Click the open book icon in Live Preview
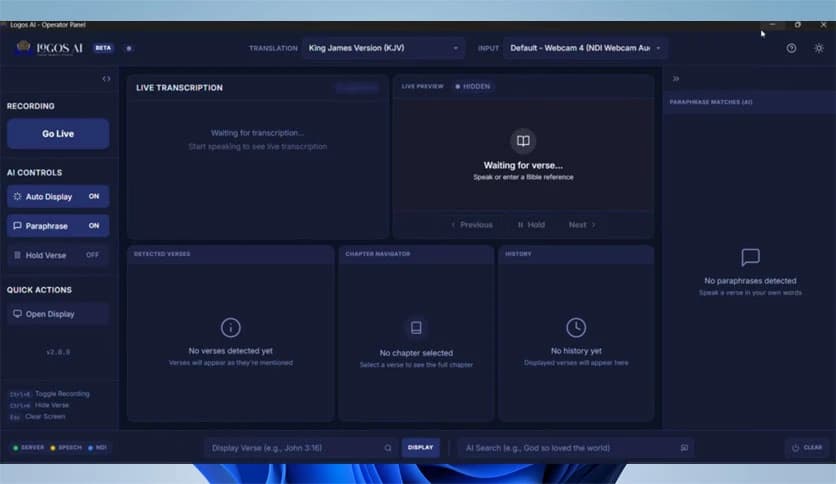The height and width of the screenshot is (484, 836). (523, 141)
